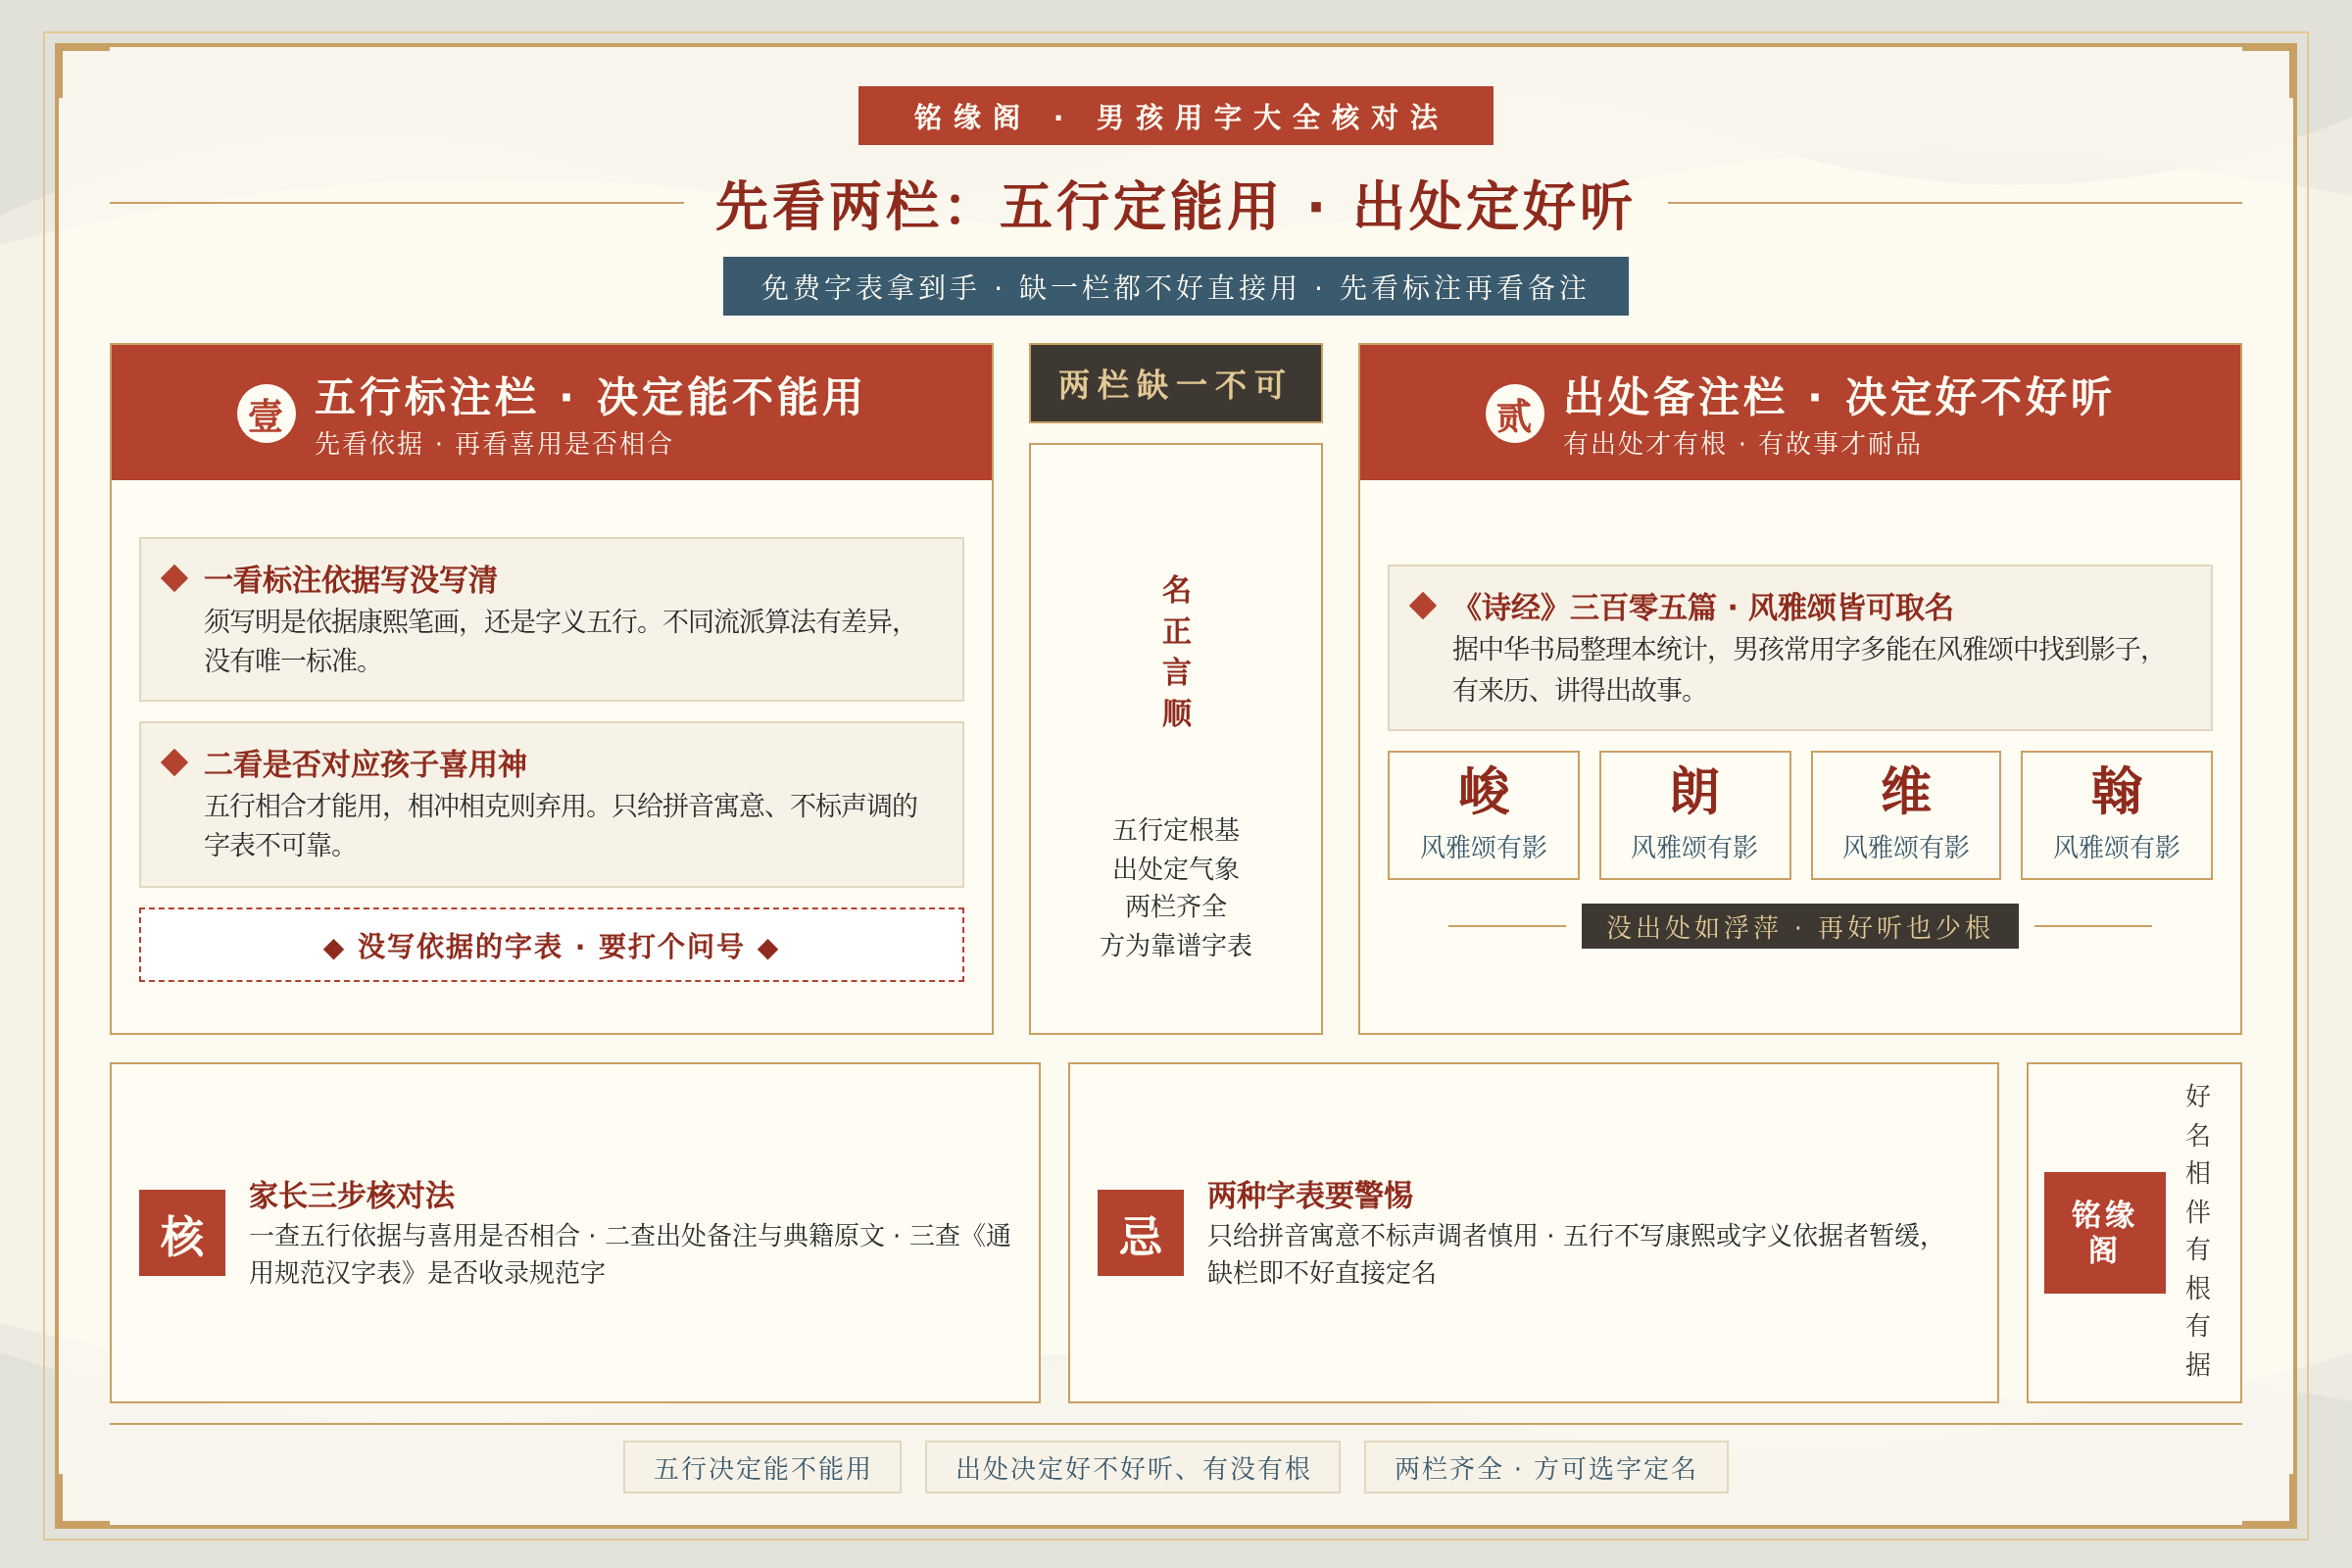Click heading 一看标注依据写没写清
Image resolution: width=2352 pixels, height=1568 pixels.
click(351, 579)
